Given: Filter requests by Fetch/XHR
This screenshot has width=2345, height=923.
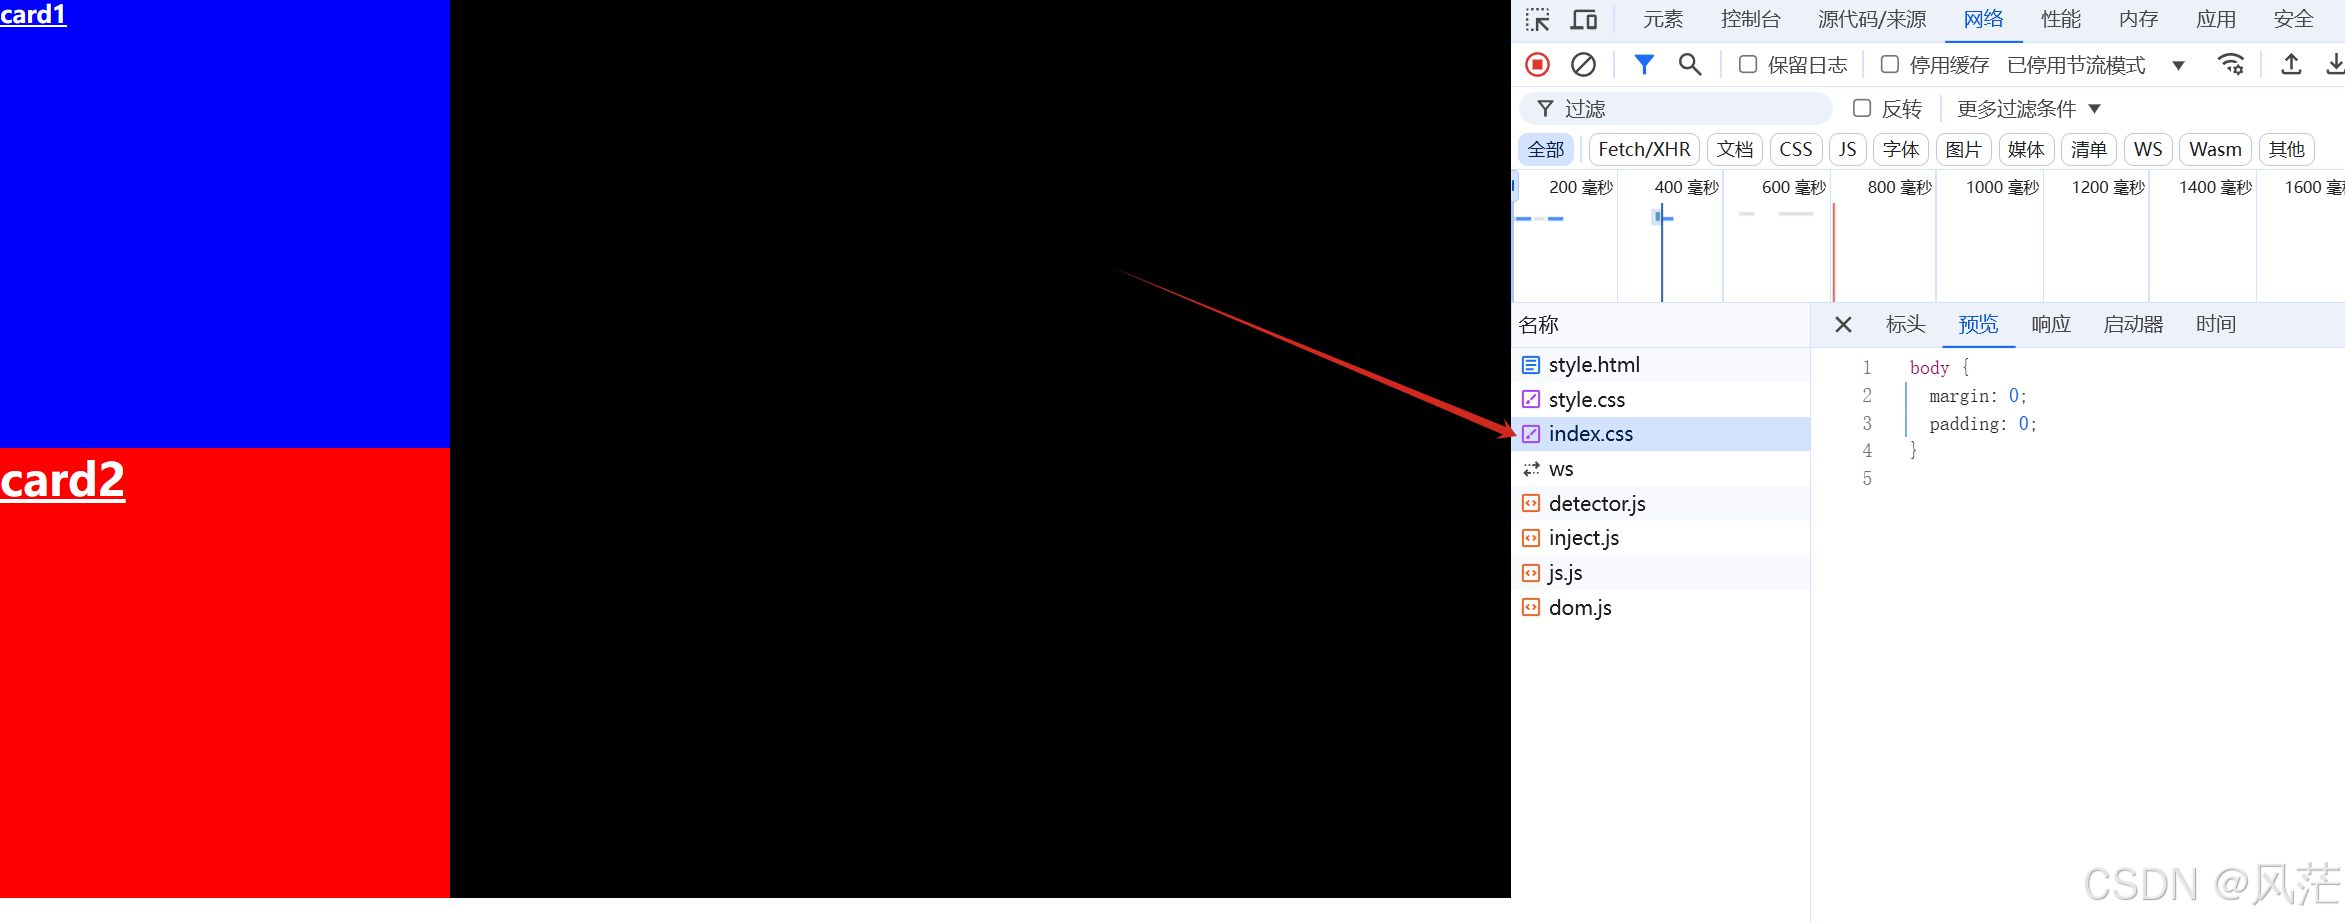Looking at the screenshot, I should pyautogui.click(x=1644, y=149).
